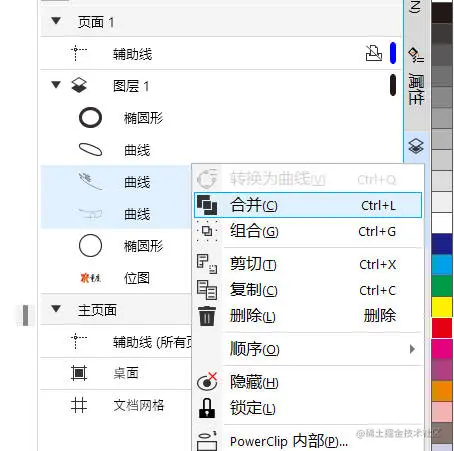454x451 pixels.
Task: Choose PowerClip 内部 menu entry
Action: tap(308, 441)
